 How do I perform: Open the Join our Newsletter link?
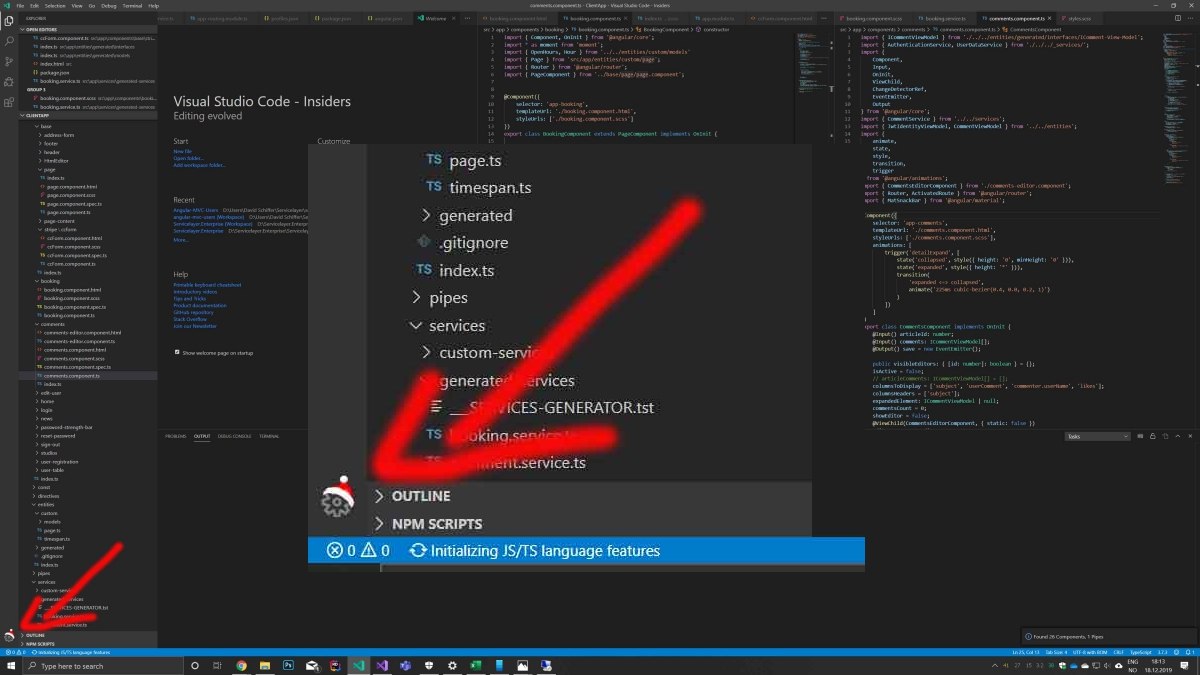coord(195,326)
